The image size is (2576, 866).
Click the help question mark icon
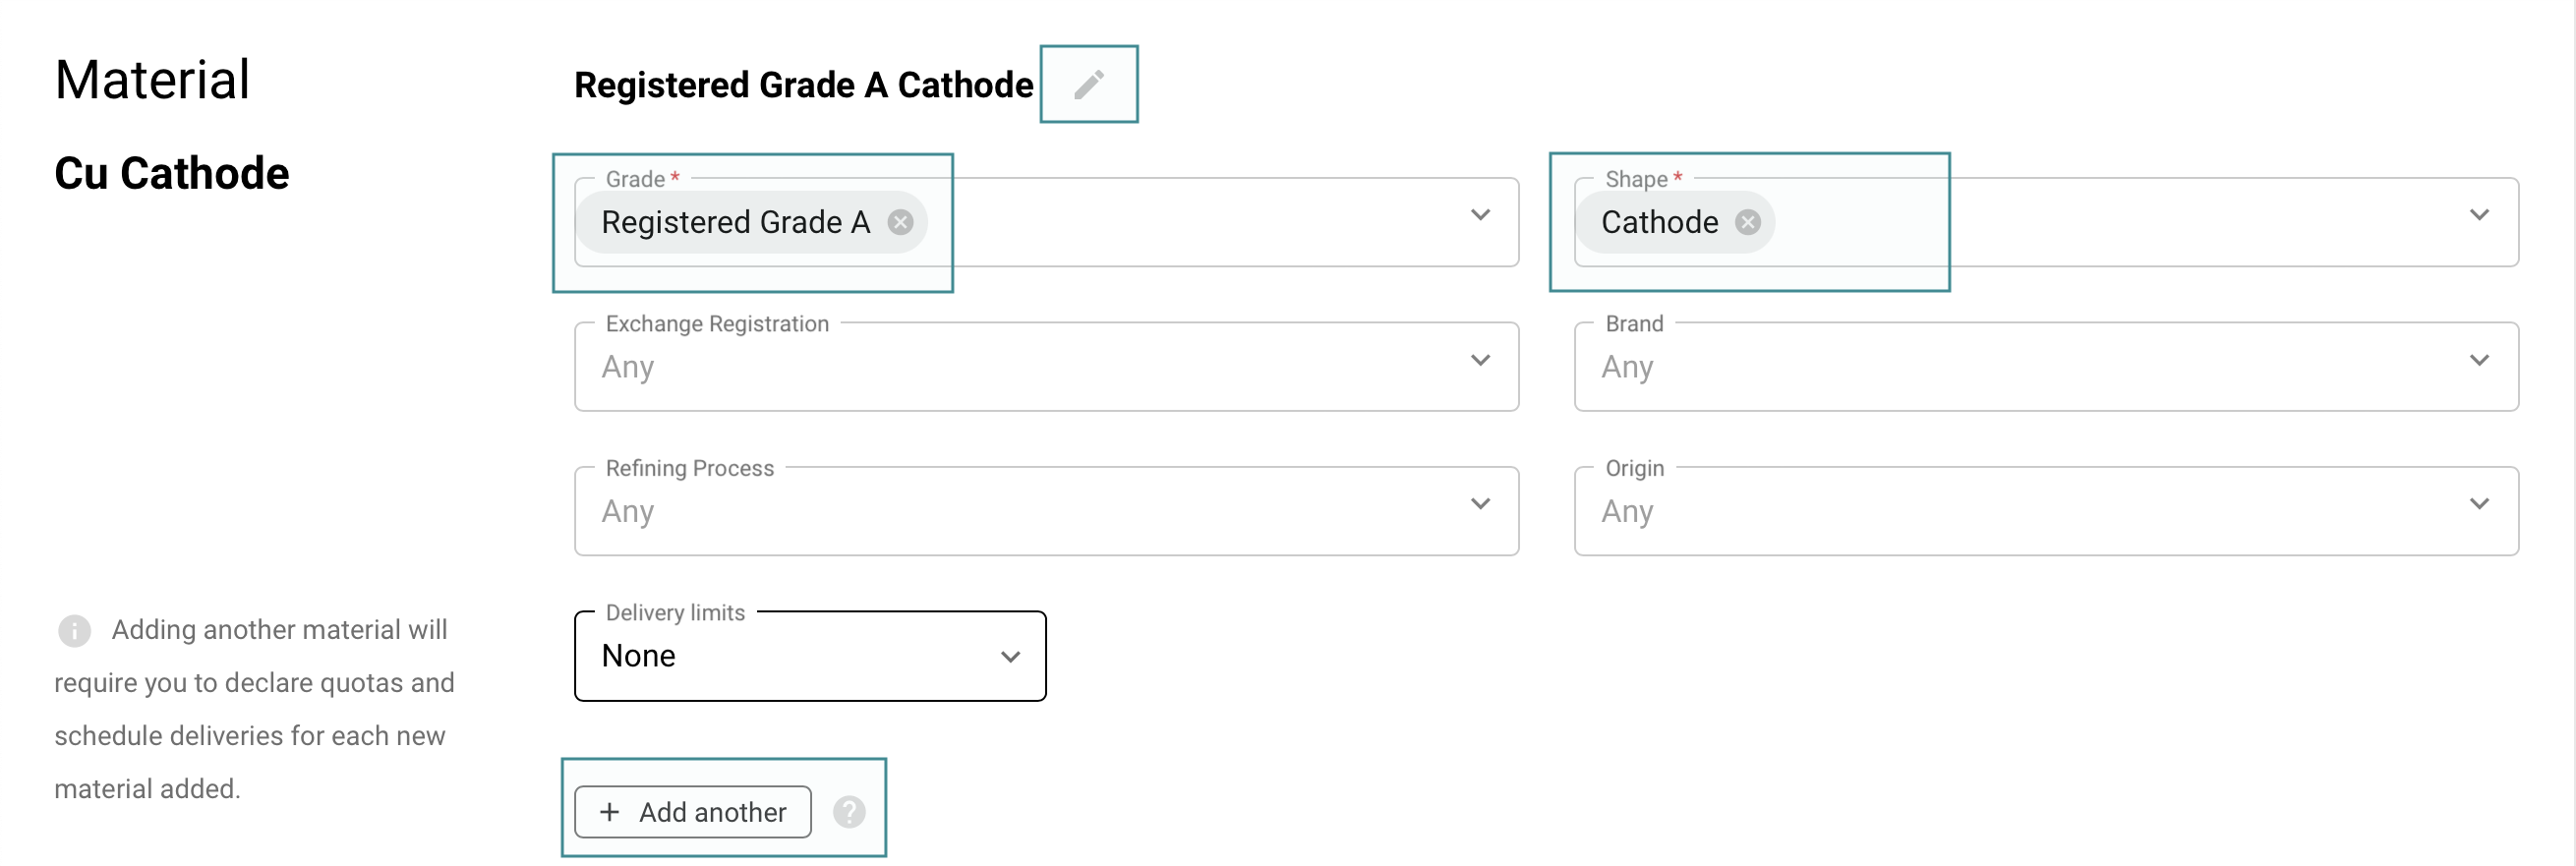tap(849, 811)
